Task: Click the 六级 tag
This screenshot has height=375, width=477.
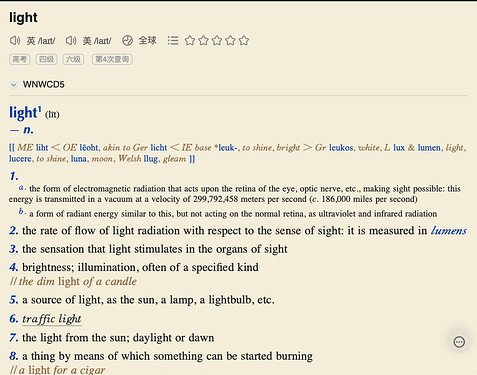Action: [73, 59]
